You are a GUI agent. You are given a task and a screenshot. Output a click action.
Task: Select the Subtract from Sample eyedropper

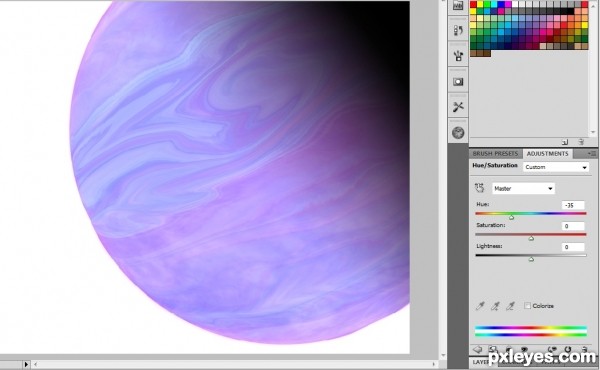[510, 306]
